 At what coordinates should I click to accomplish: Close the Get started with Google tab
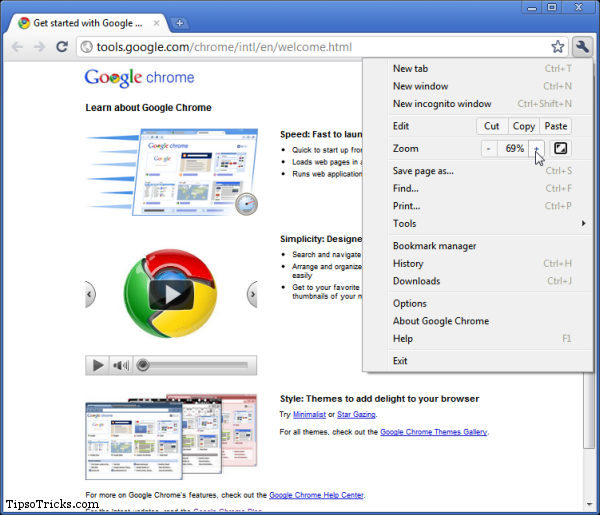pyautogui.click(x=156, y=23)
